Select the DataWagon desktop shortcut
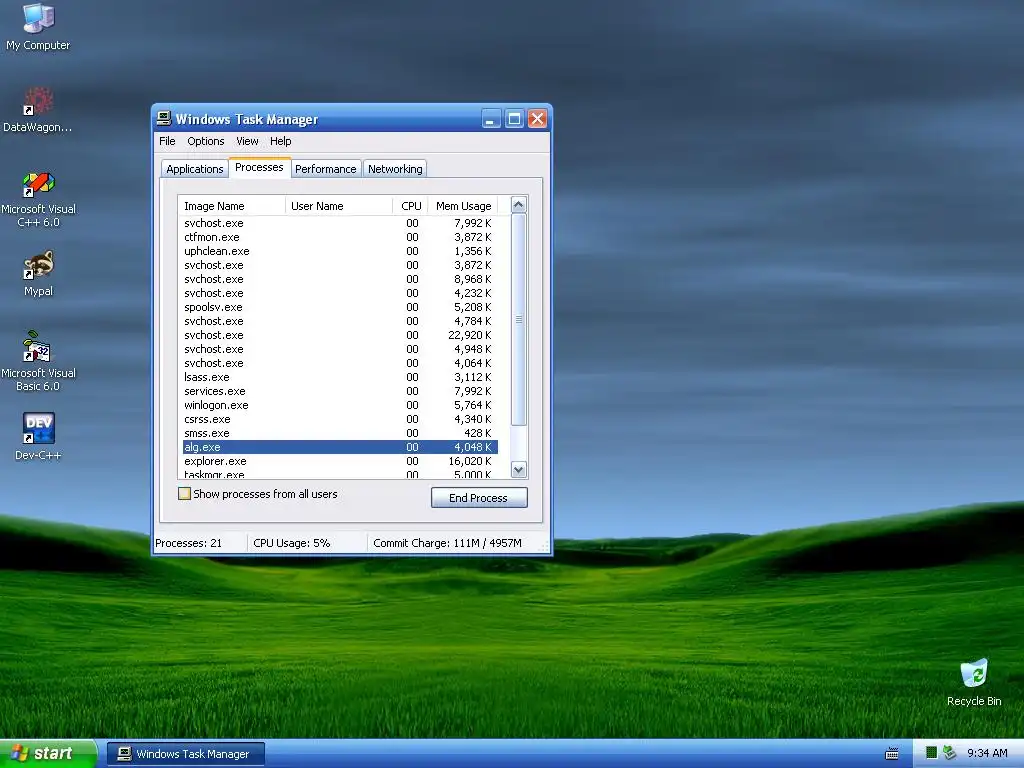 [38, 110]
